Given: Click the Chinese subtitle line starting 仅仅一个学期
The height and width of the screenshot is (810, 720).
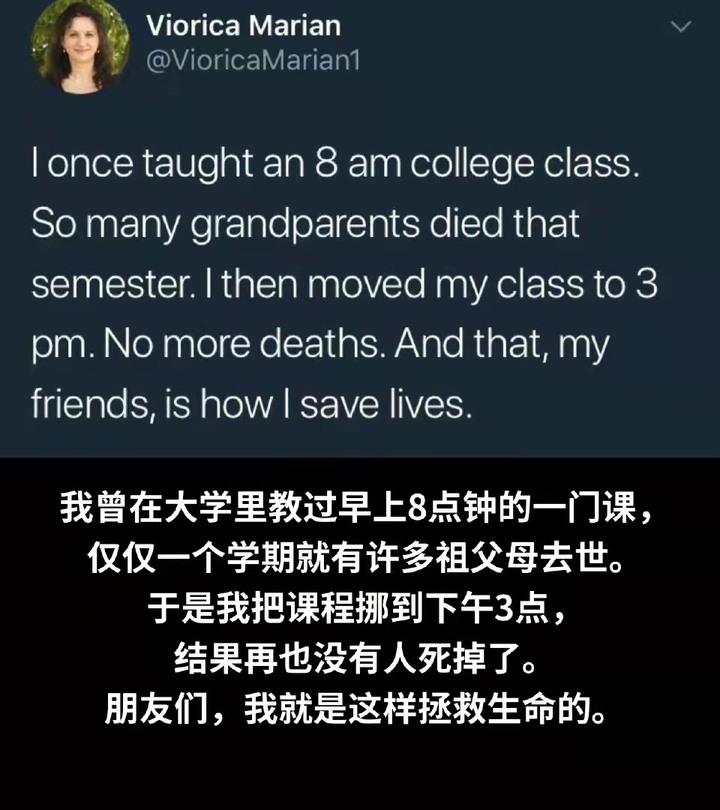Looking at the screenshot, I should click(x=356, y=558).
